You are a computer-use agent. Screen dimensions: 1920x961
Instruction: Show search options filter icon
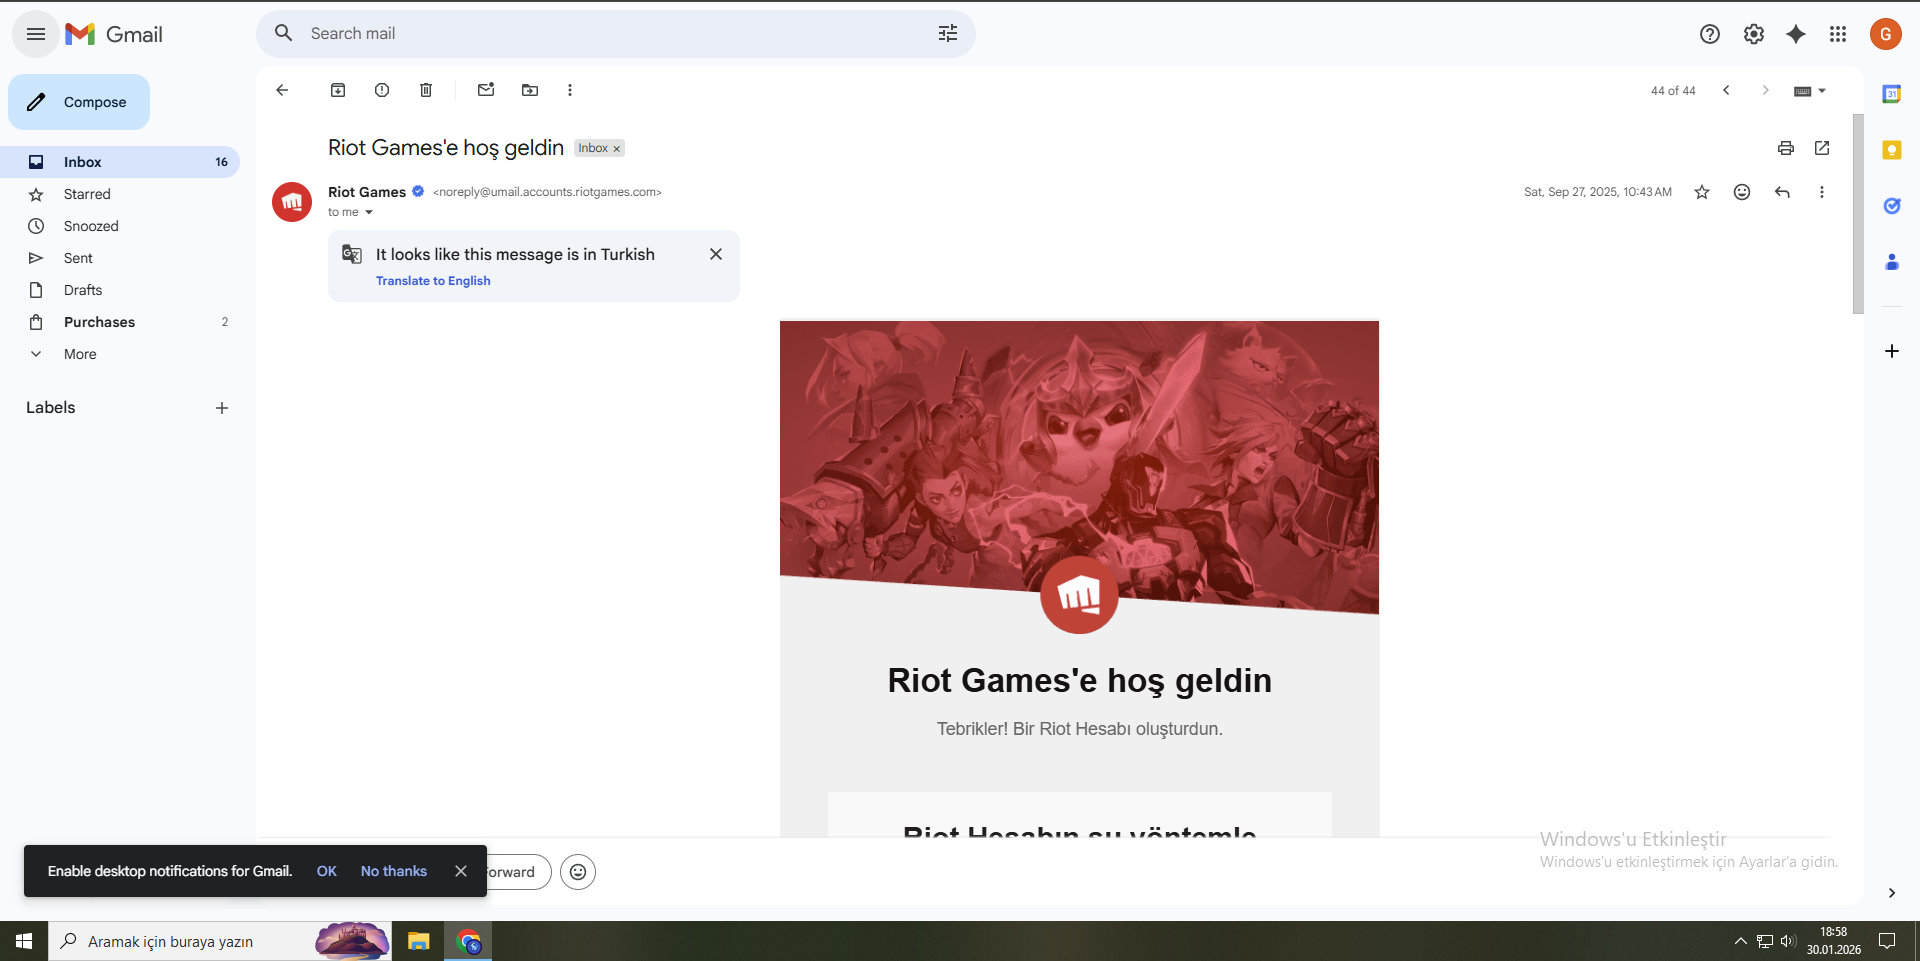pyautogui.click(x=948, y=34)
